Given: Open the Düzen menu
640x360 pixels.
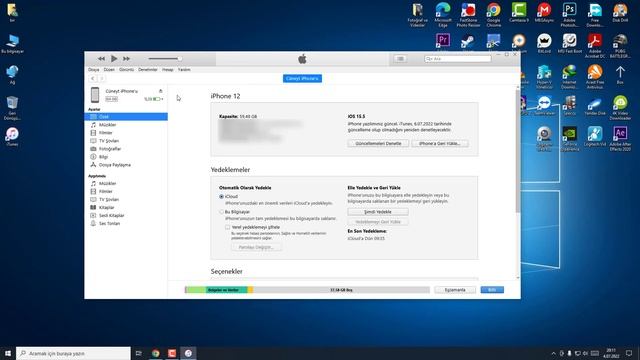Looking at the screenshot, I should [x=109, y=70].
